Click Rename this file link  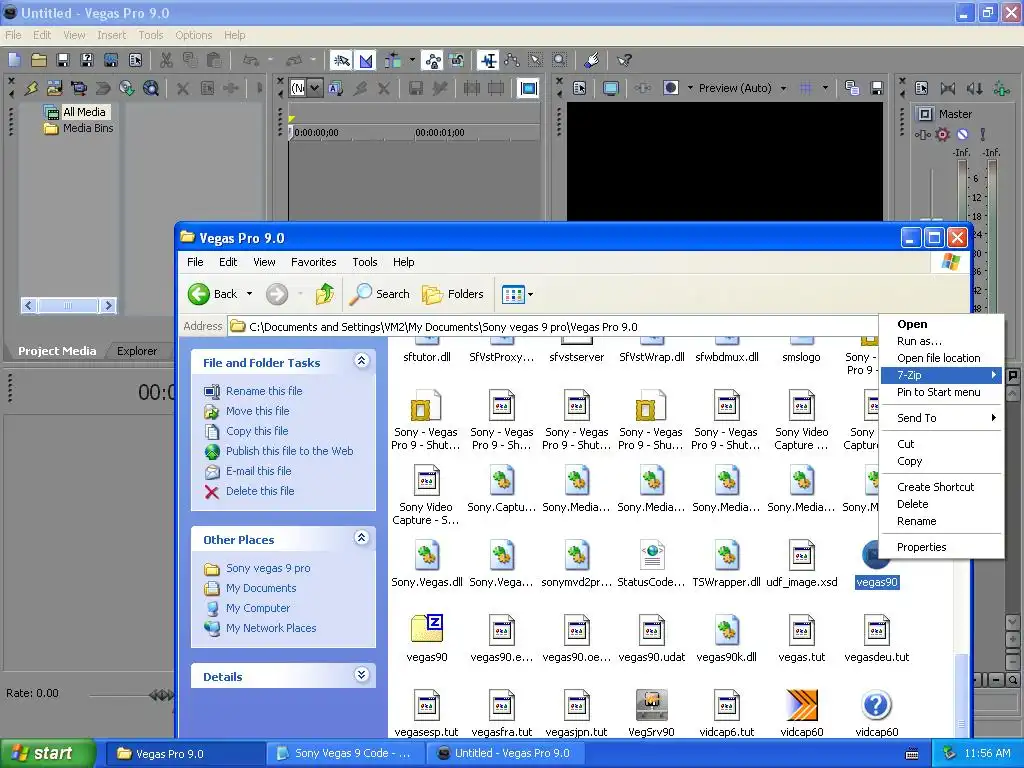(x=264, y=391)
